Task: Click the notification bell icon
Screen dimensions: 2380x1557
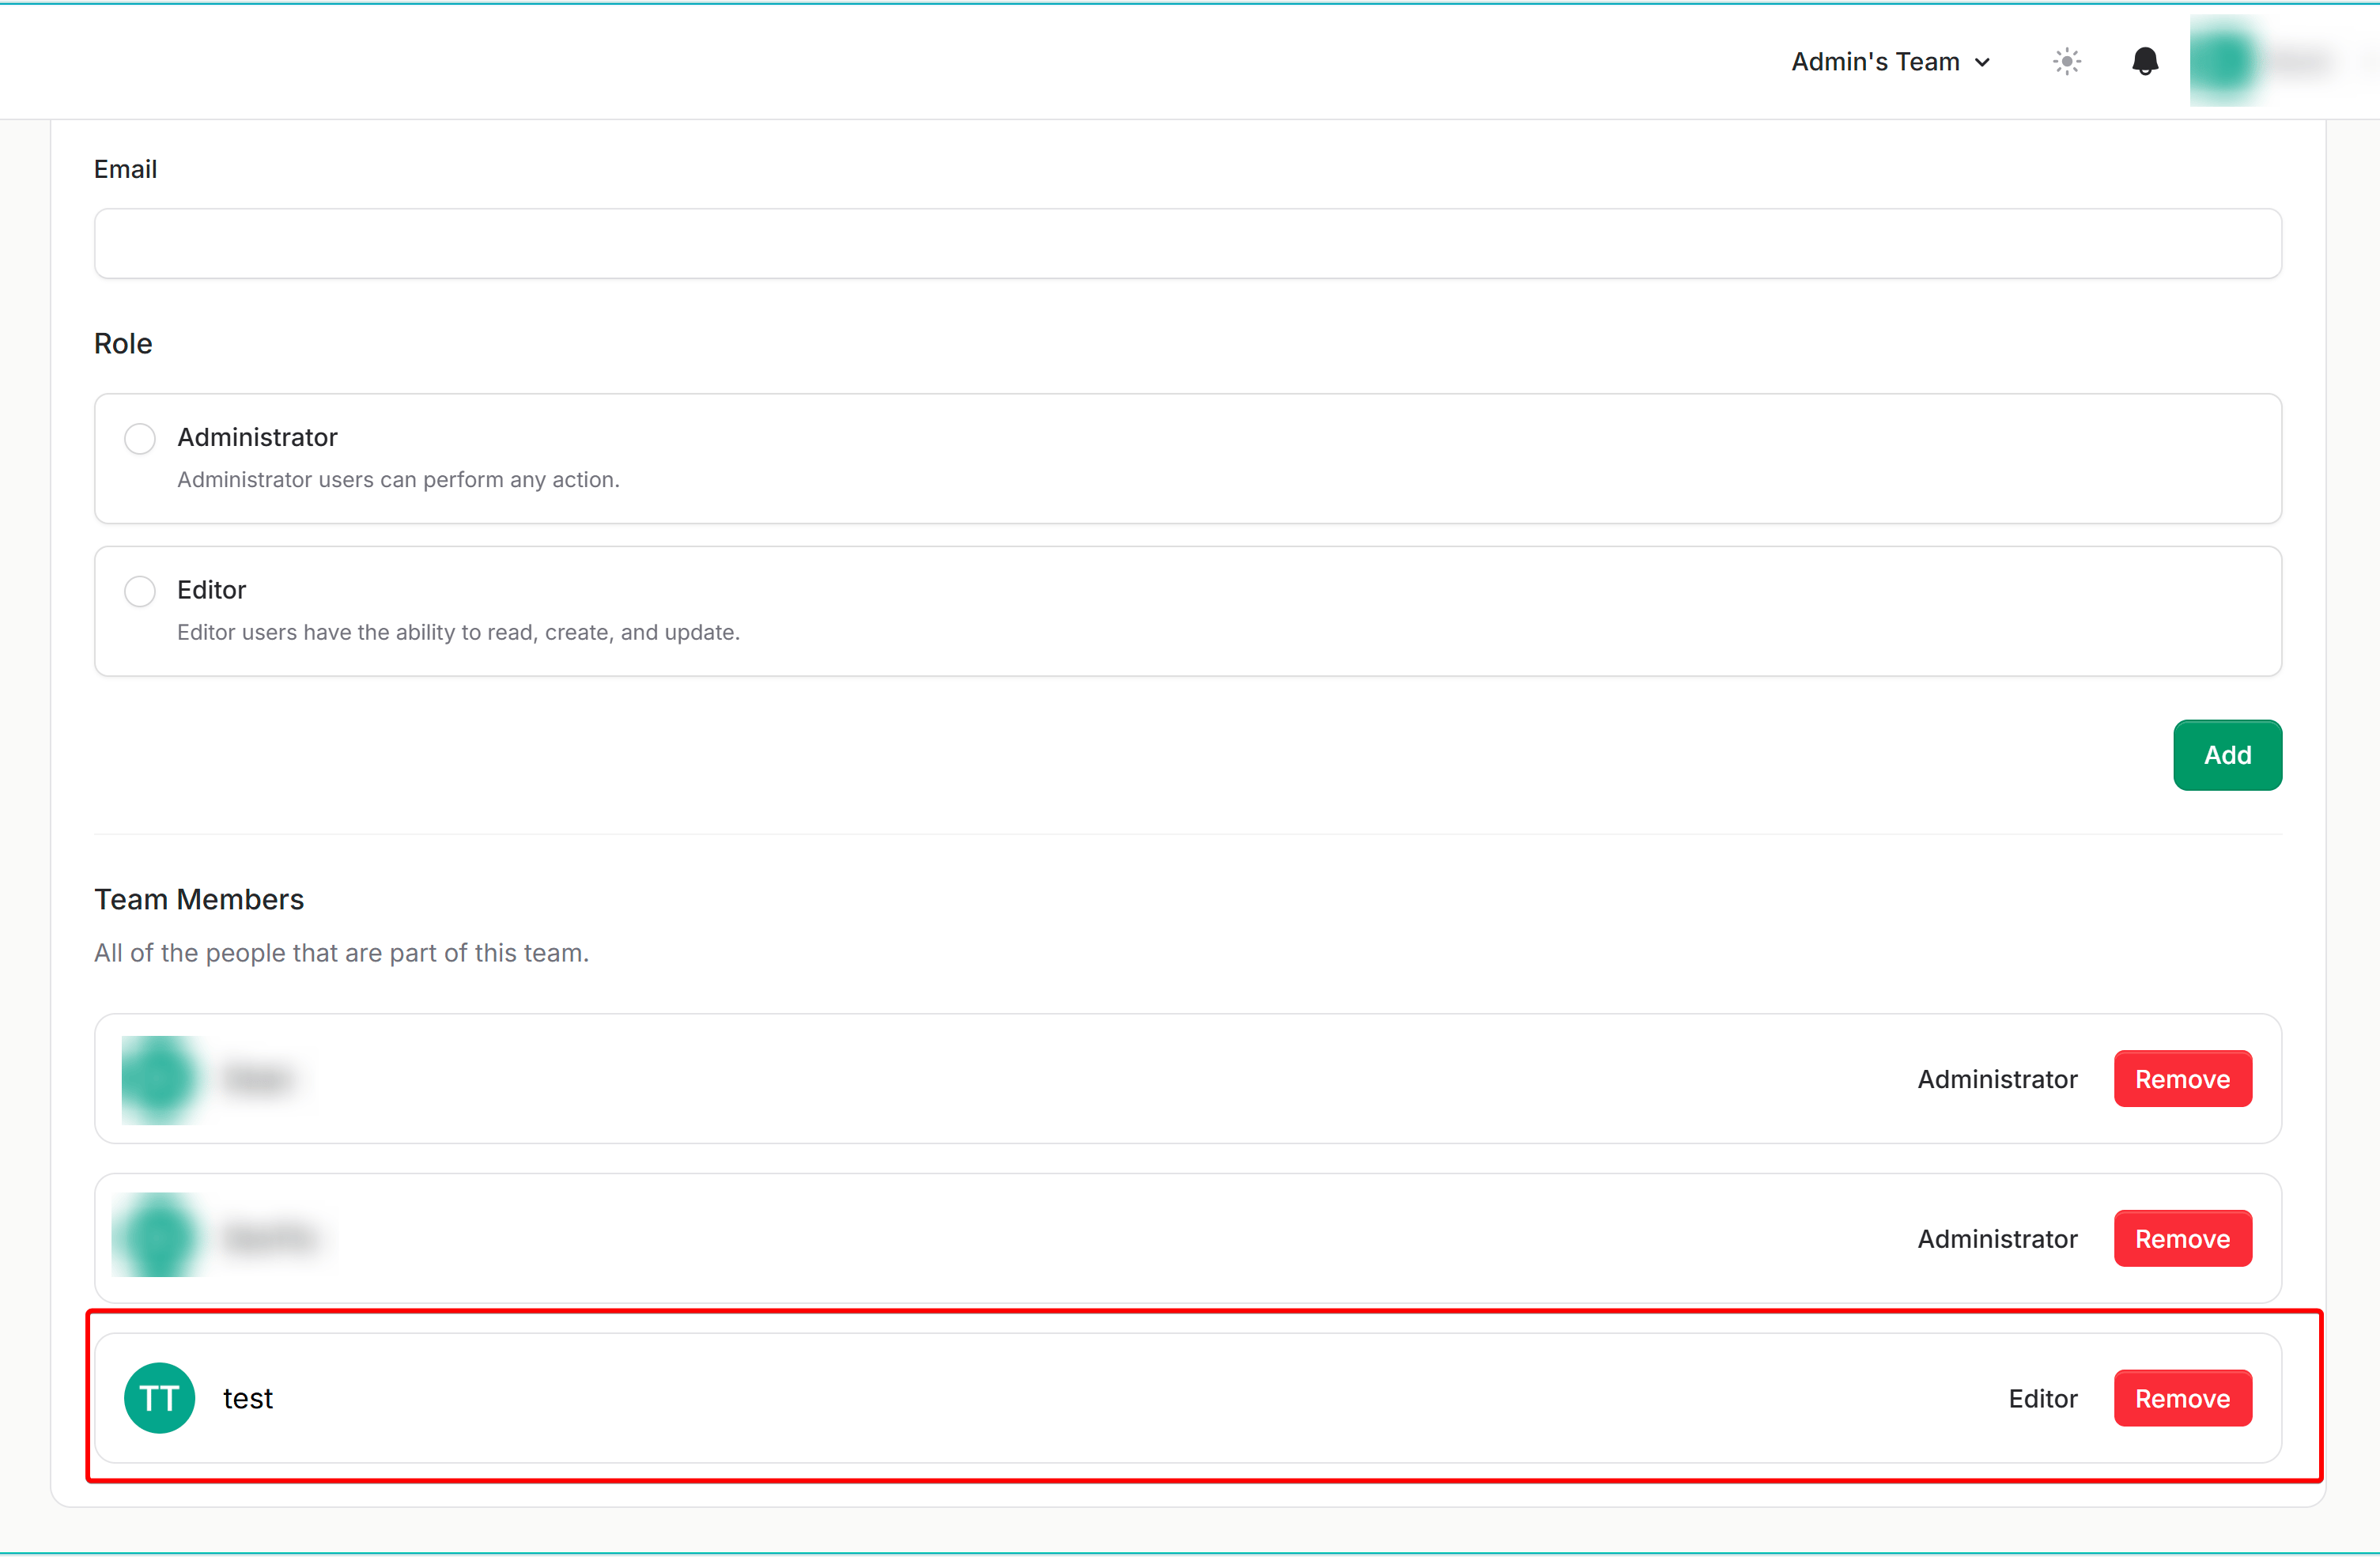Action: click(x=2144, y=62)
